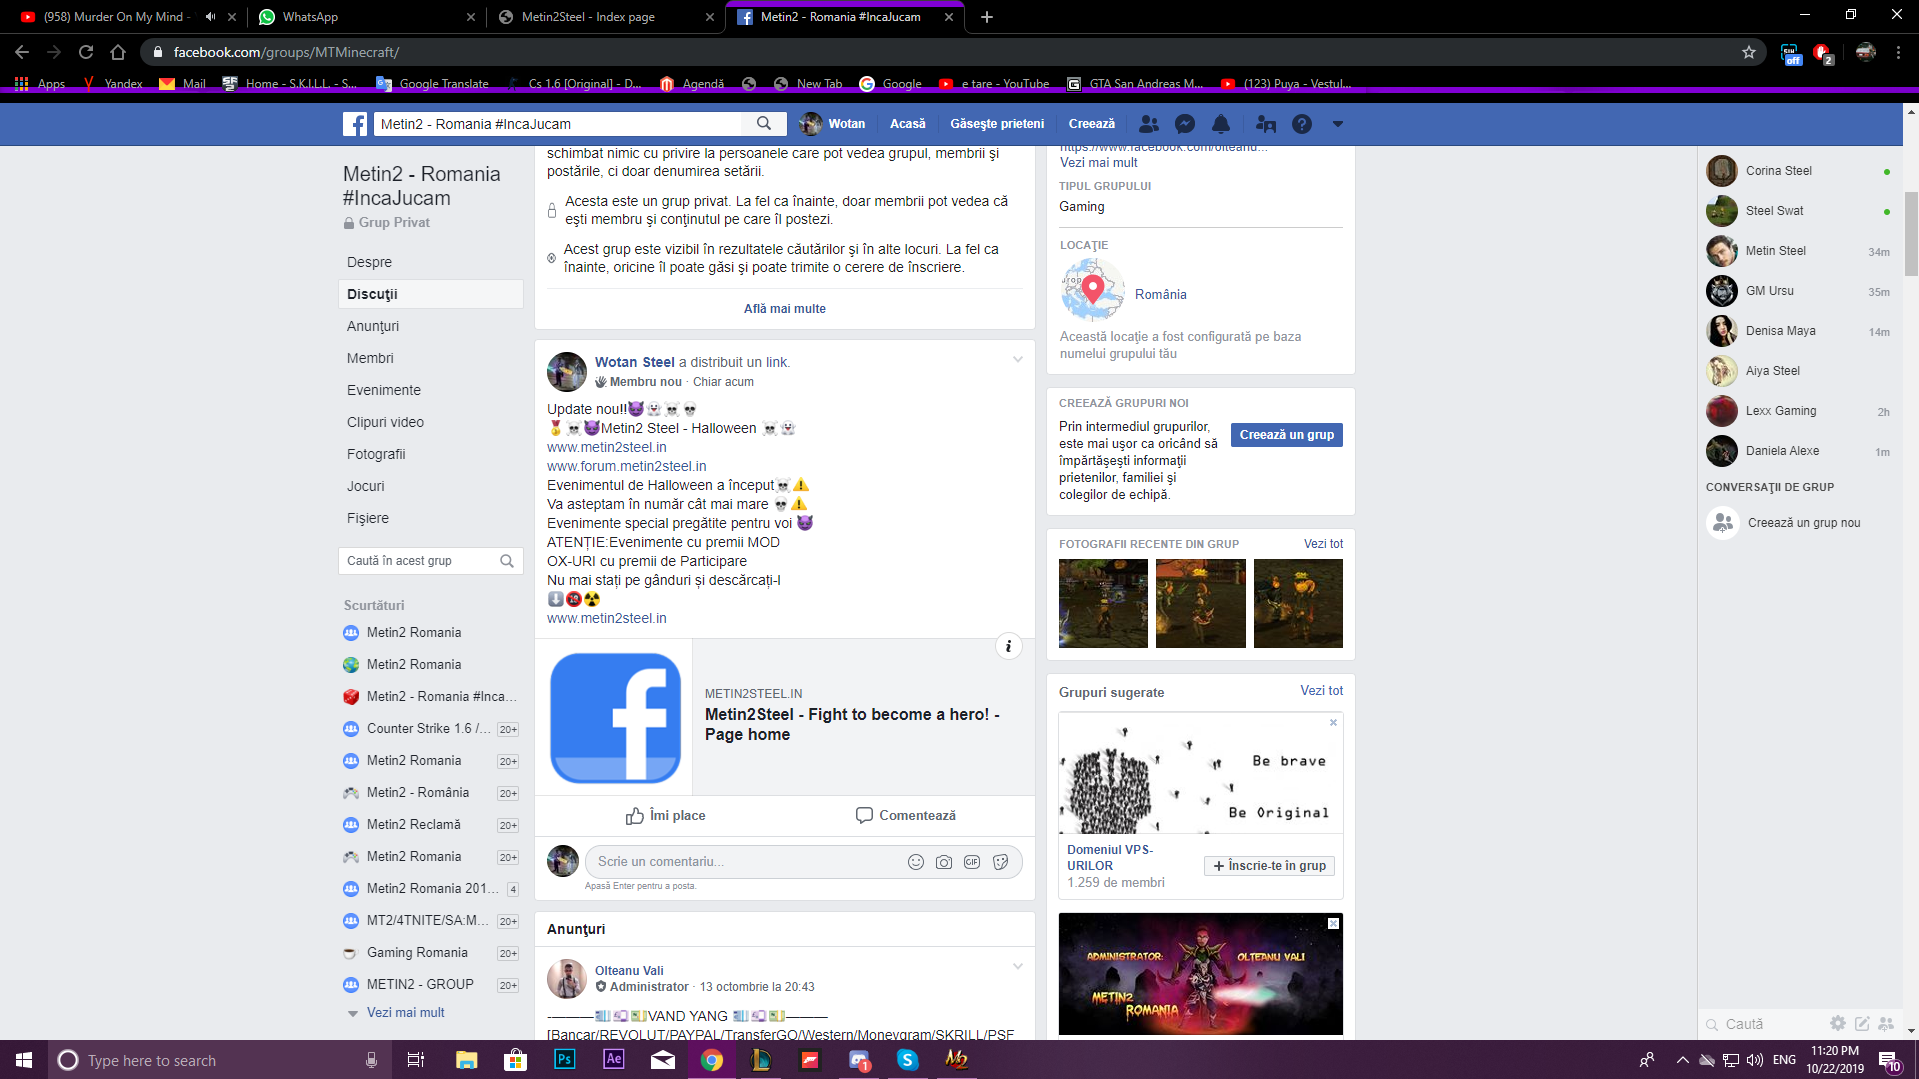Dismiss the Domeniul VPS-URILOR suggested group
This screenshot has height=1079, width=1919.
pyautogui.click(x=1333, y=722)
